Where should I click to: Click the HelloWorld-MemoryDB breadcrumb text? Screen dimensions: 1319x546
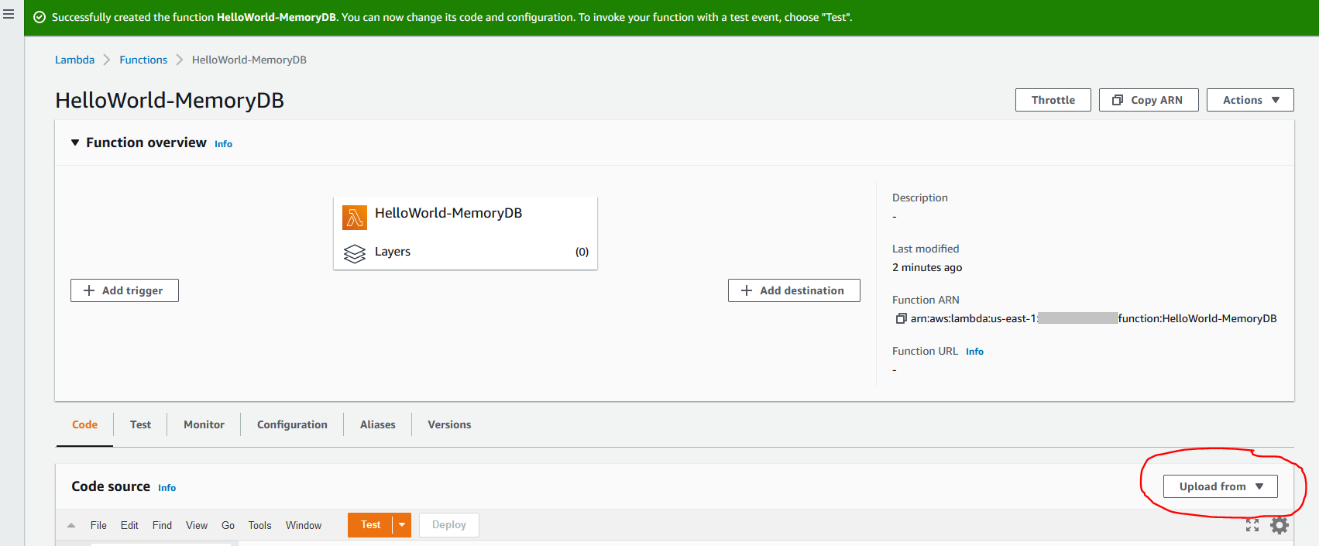pos(249,60)
